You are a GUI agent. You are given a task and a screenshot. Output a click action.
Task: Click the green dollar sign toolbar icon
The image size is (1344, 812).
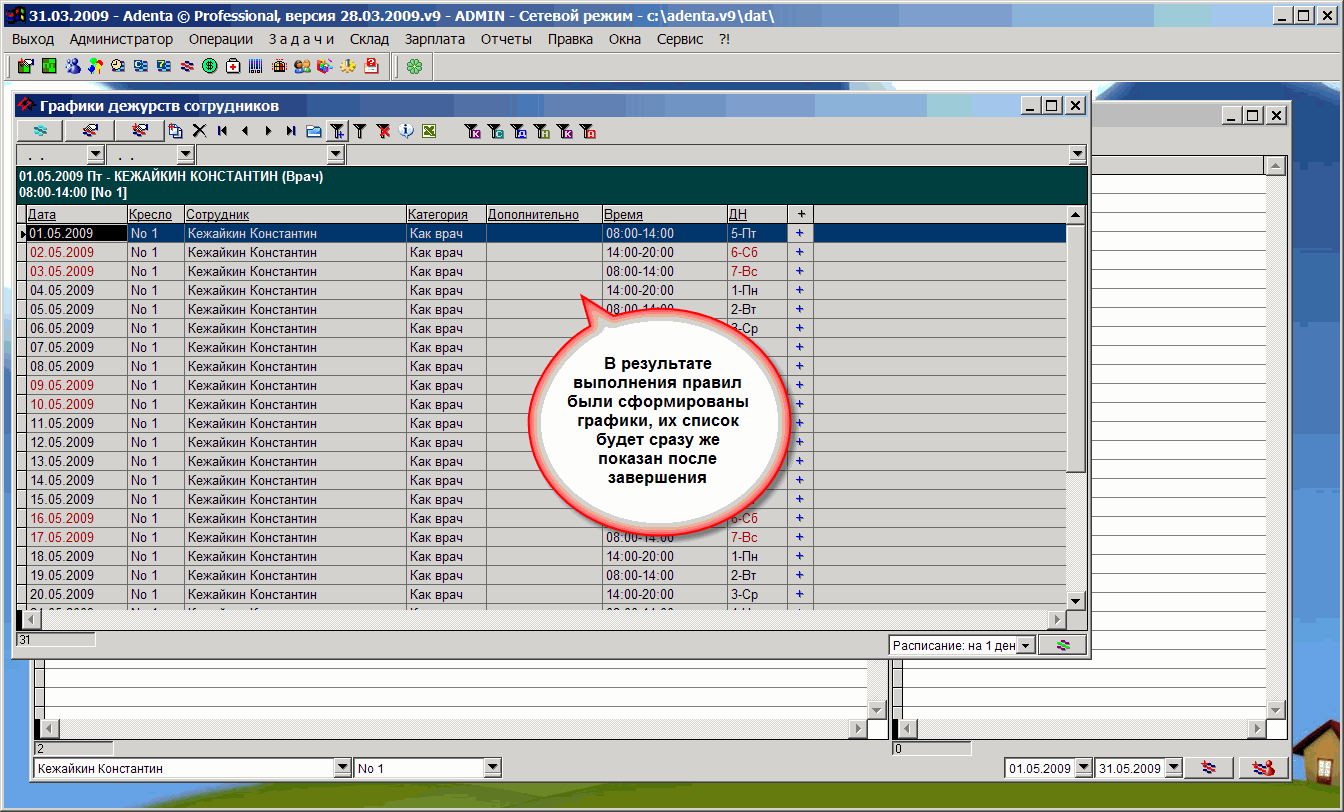(x=210, y=67)
